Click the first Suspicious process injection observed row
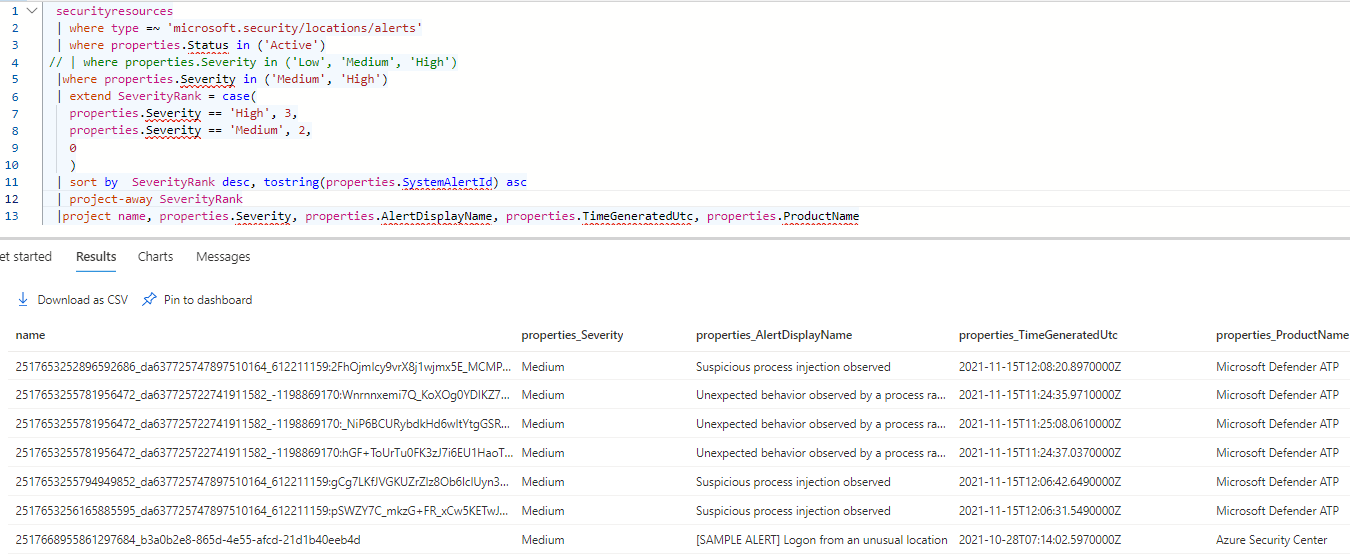Viewport: 1350px width, 556px height. (x=793, y=367)
